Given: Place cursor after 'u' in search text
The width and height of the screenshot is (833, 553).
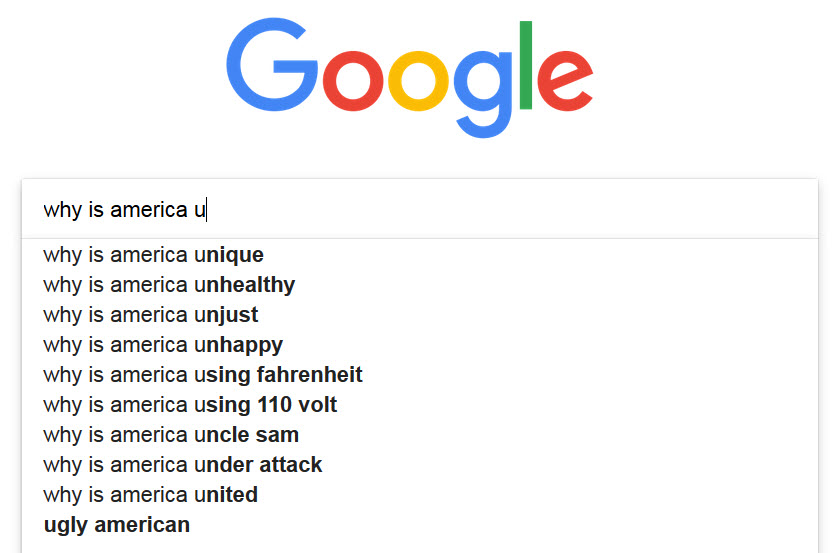Looking at the screenshot, I should (206, 210).
